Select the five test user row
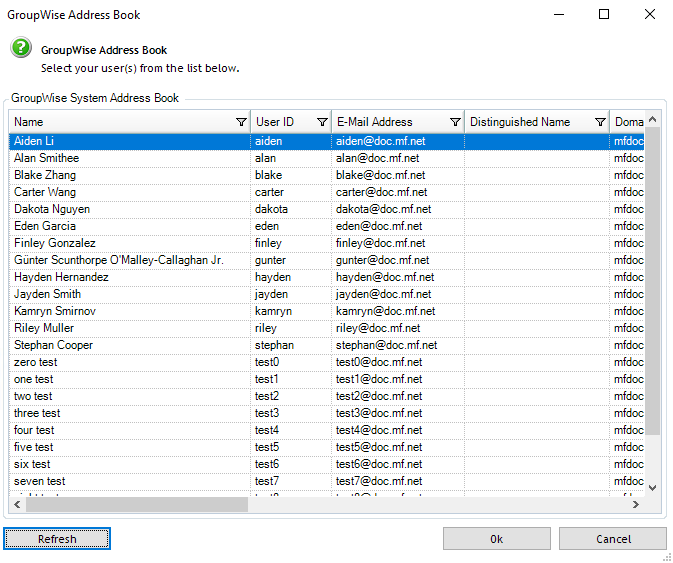This screenshot has height=563, width=673. (x=130, y=447)
